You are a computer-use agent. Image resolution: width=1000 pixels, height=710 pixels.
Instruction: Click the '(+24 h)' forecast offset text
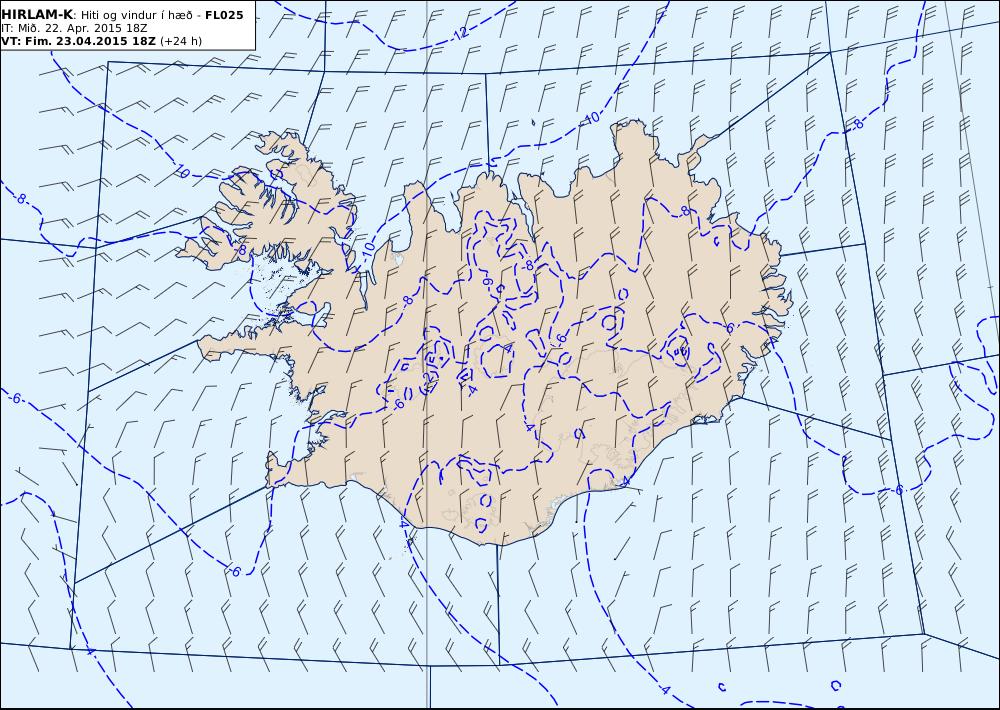coord(180,41)
